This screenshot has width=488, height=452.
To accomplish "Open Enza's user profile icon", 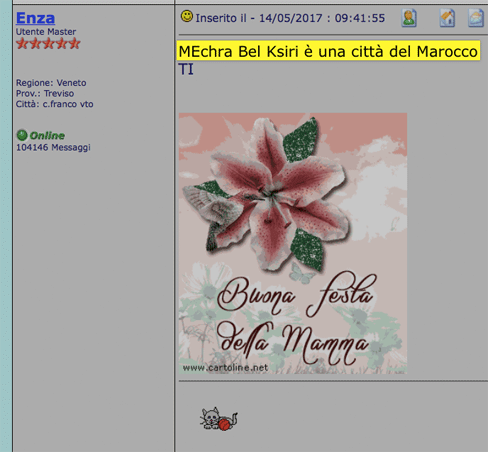I will 409,18.
